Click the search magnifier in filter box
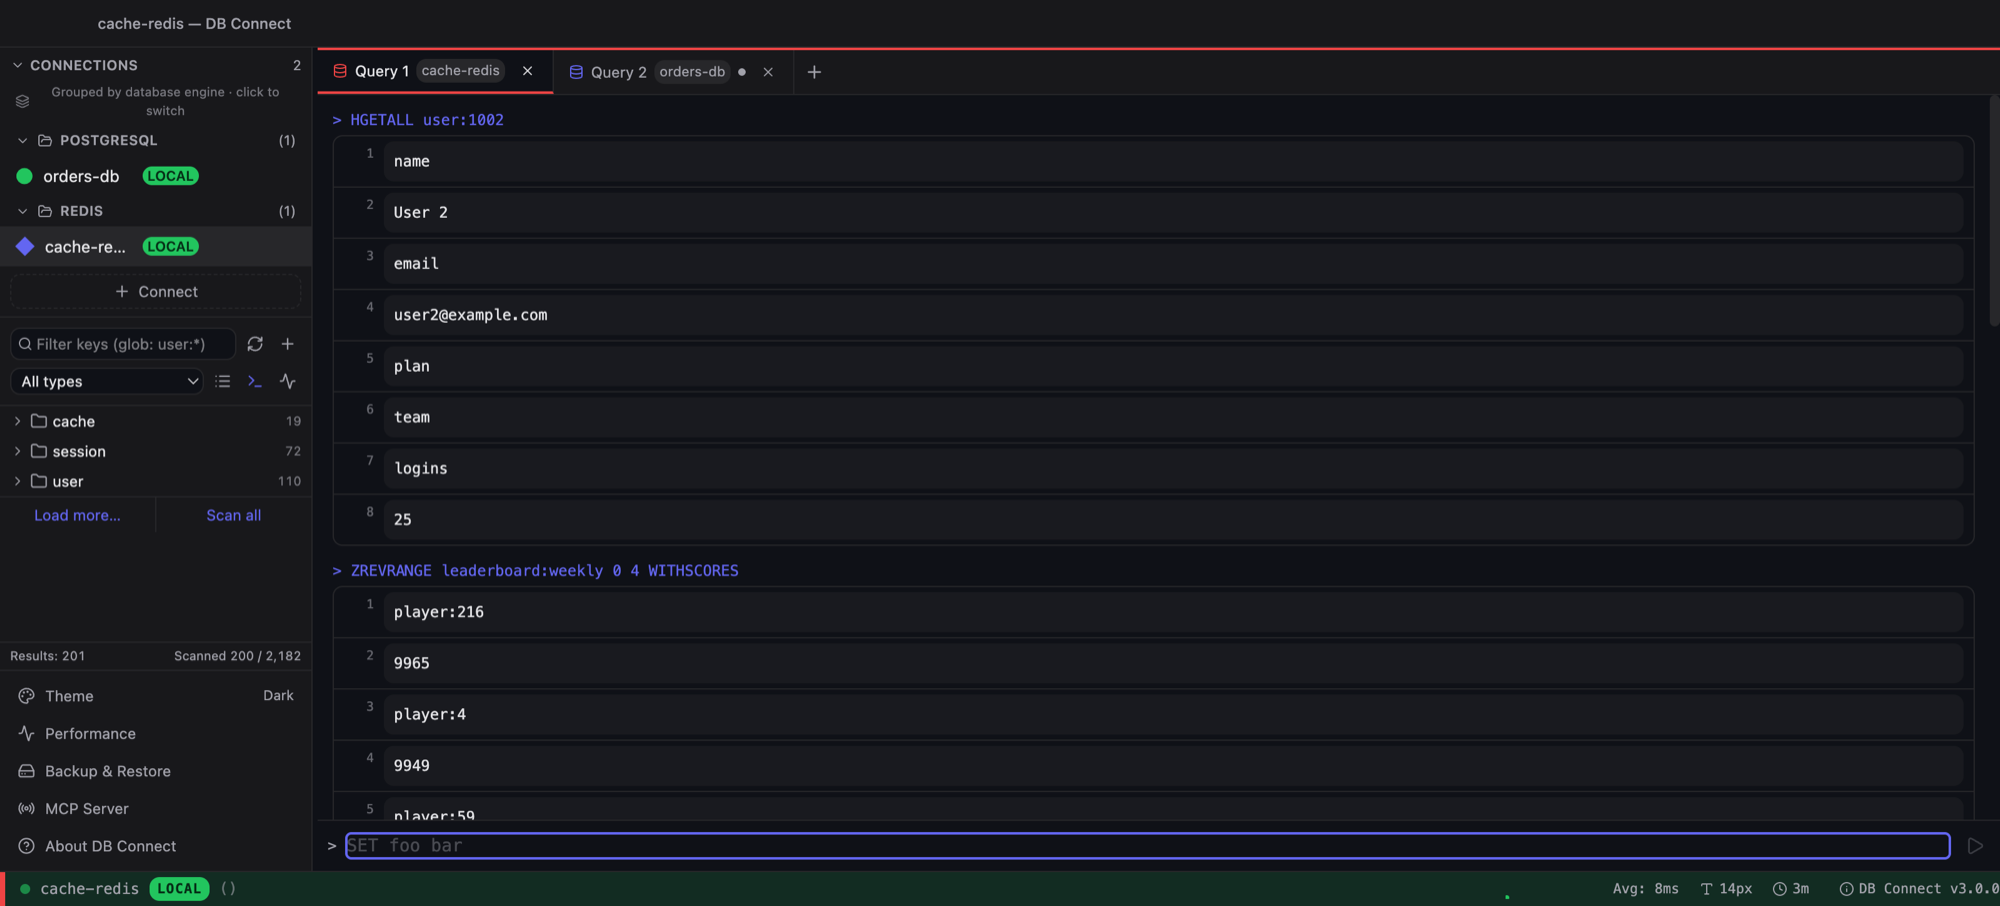 pos(25,344)
